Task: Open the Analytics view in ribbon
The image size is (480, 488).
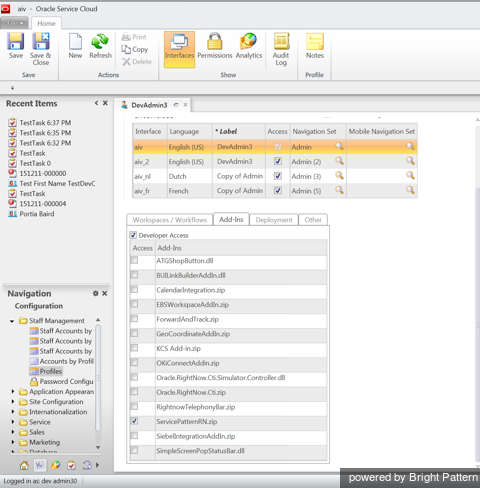Action: 249,46
